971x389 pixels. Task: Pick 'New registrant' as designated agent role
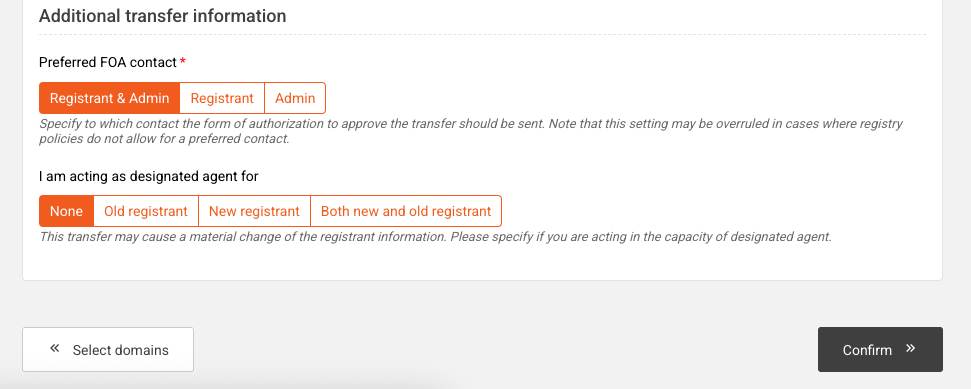(254, 211)
